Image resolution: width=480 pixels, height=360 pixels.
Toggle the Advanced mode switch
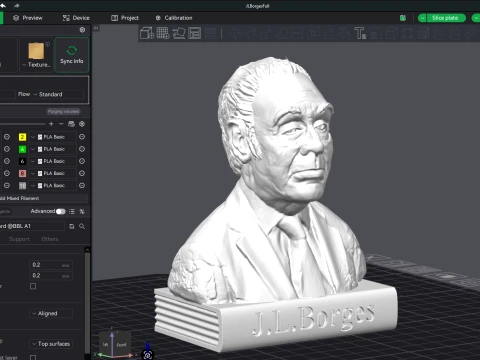point(61,211)
